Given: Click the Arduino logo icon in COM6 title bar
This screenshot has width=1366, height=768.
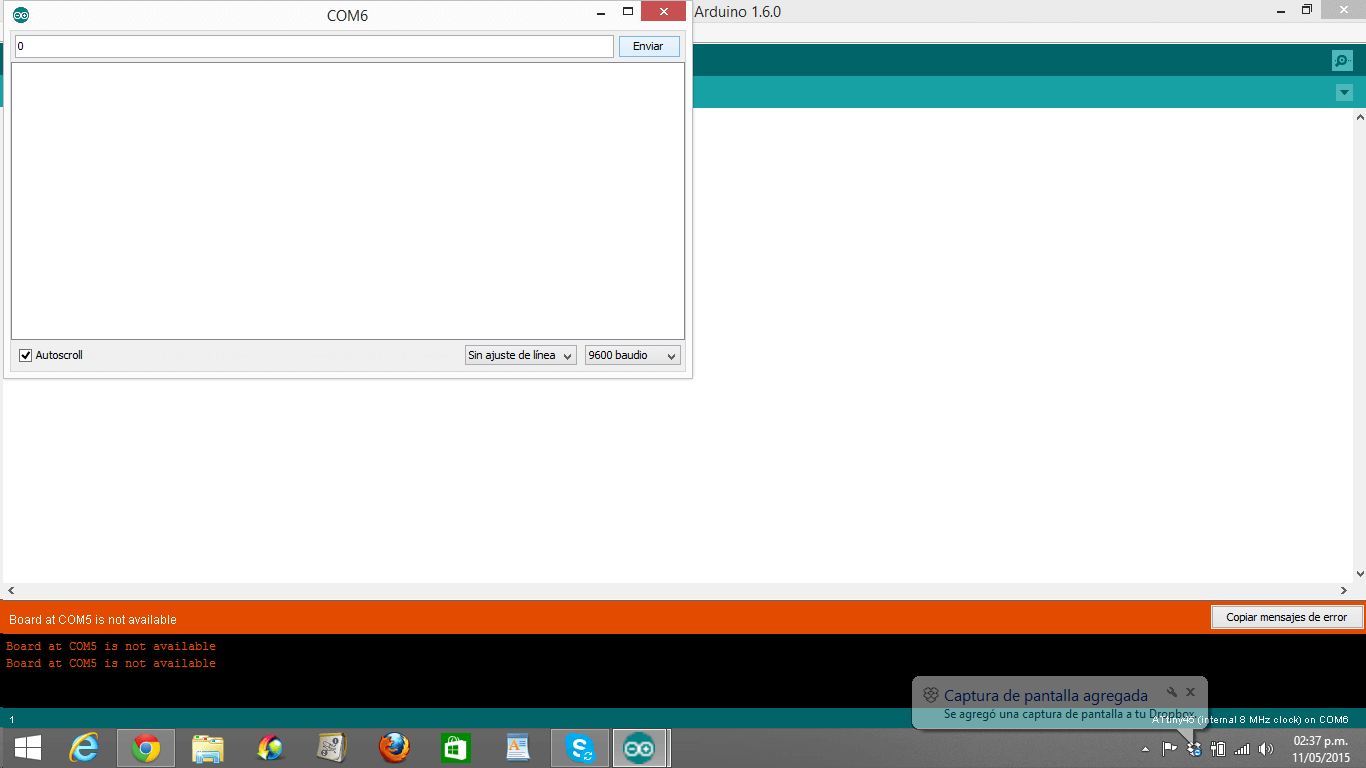Looking at the screenshot, I should [x=21, y=15].
